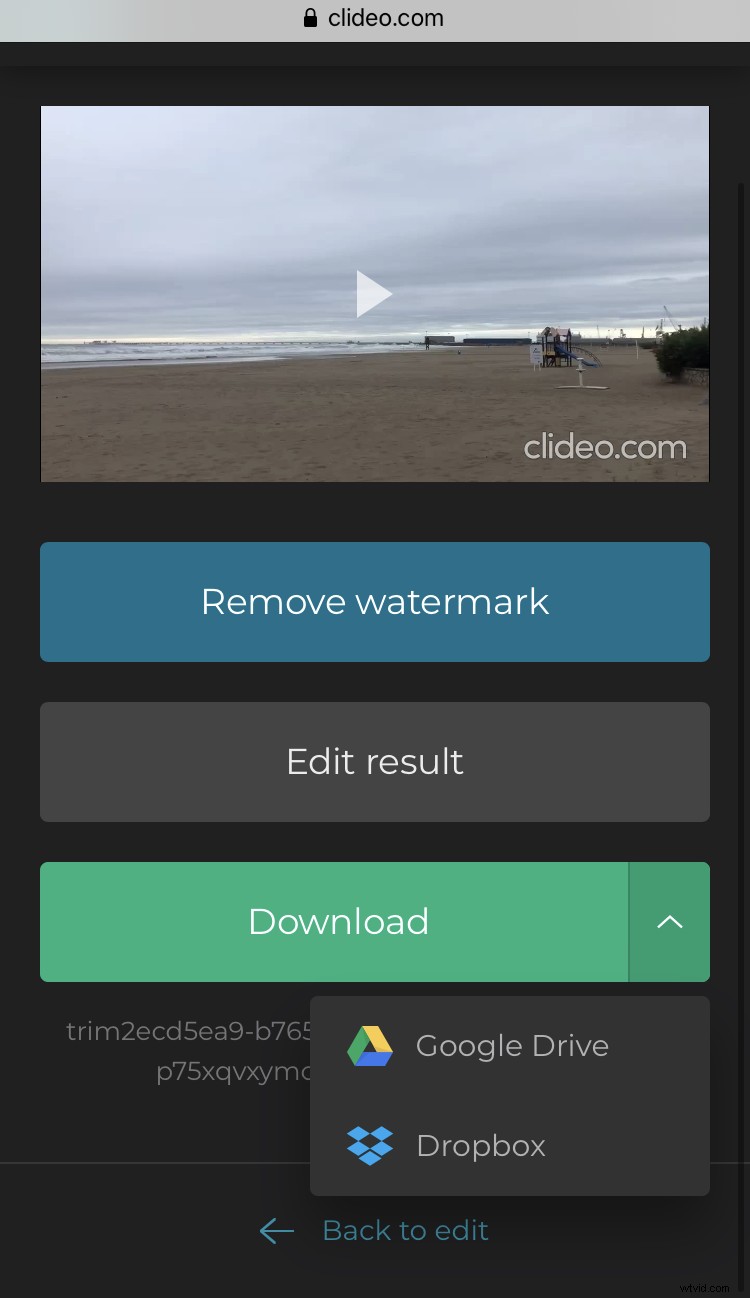
Task: Open the Google Drive upload option
Action: pyautogui.click(x=512, y=1045)
